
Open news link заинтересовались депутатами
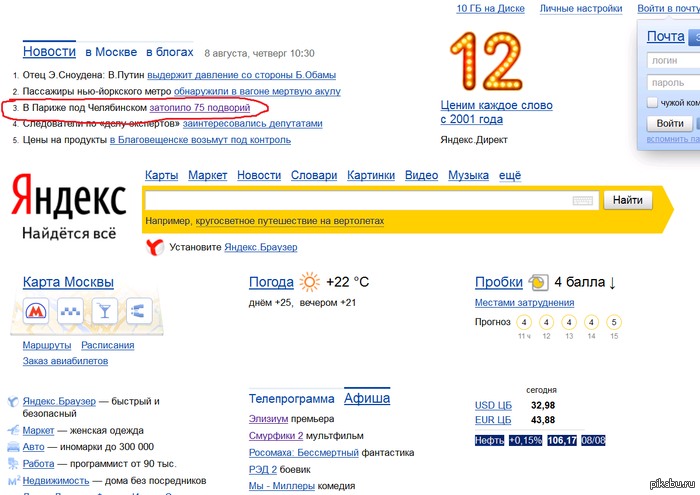tap(252, 123)
